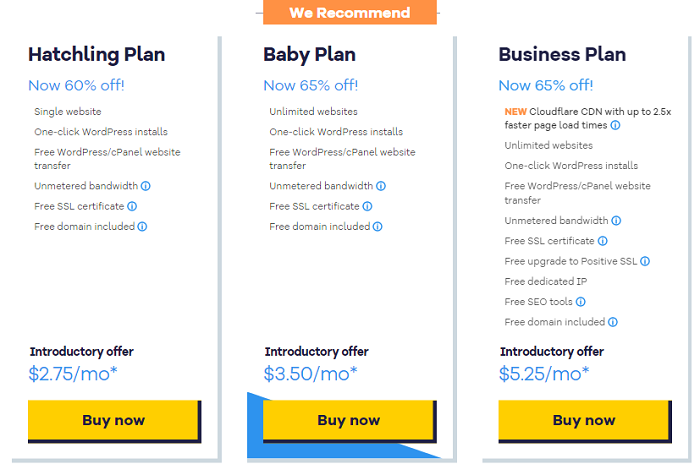The image size is (700, 475).
Task: Show info for Baby Plan Free domain included
Action: (x=377, y=227)
